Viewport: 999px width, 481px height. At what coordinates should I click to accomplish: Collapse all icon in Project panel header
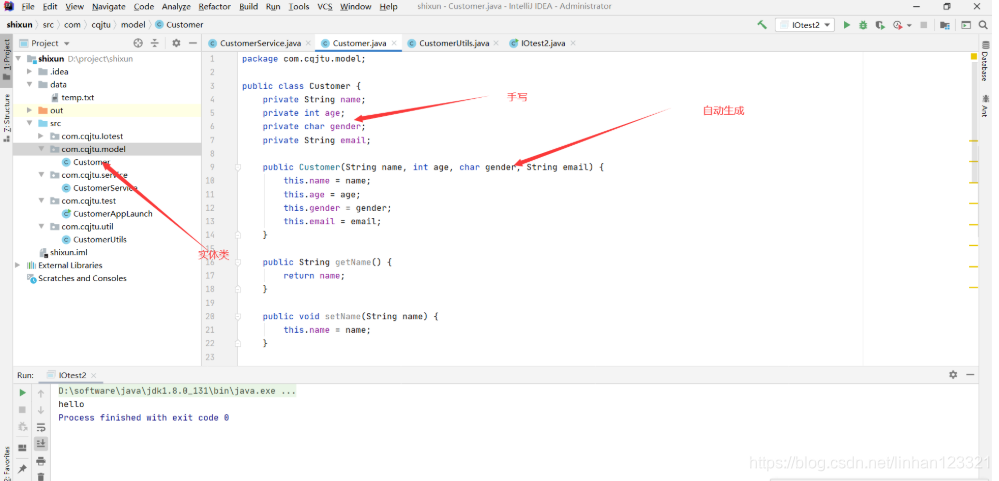coord(154,43)
